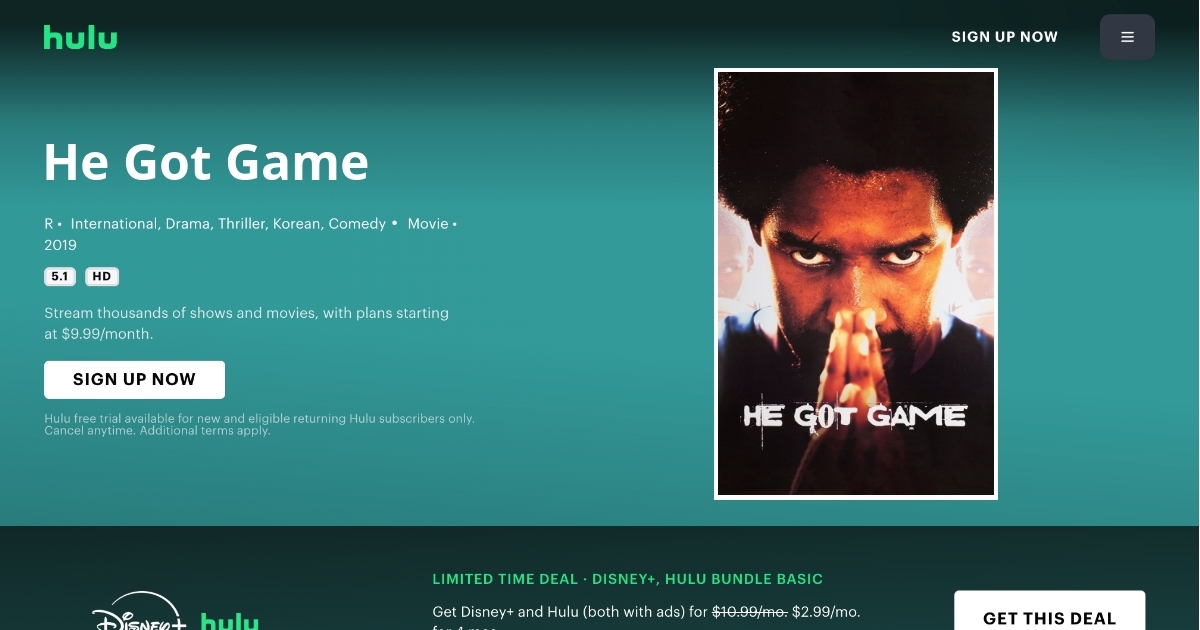Click the Hulu free trial terms fine print

pos(259,424)
